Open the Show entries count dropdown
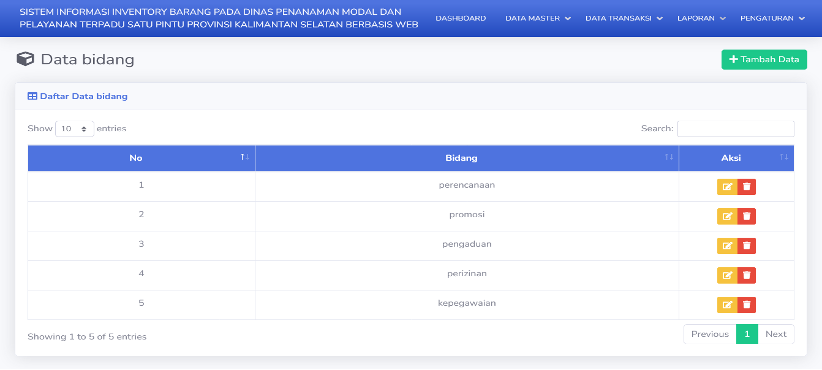Screen dimensions: 822x370 (74, 128)
